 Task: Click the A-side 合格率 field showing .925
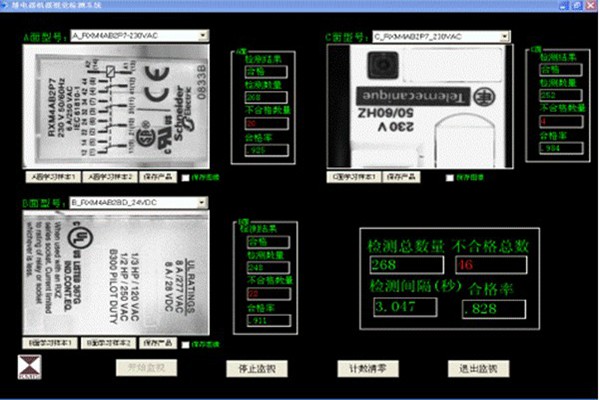267,150
